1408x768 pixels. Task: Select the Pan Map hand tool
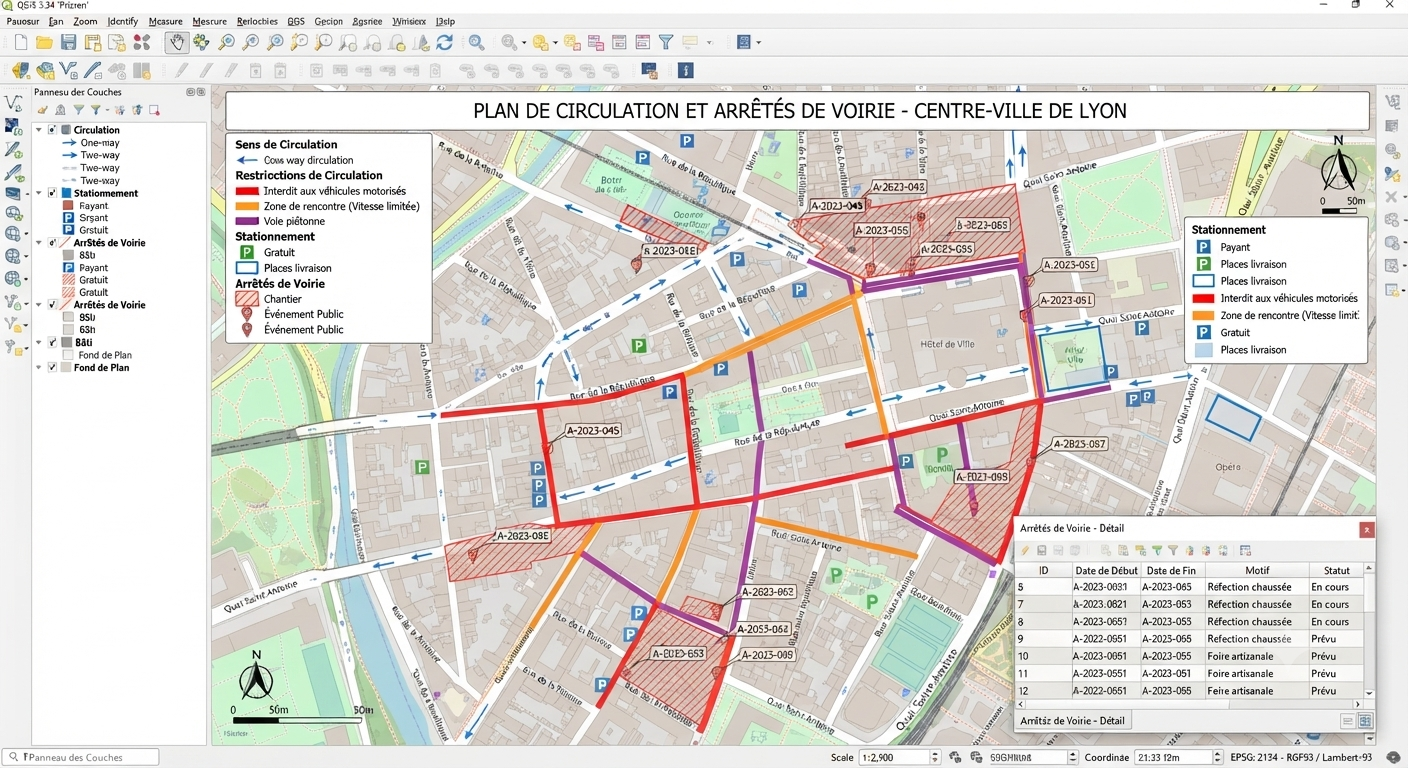point(176,42)
